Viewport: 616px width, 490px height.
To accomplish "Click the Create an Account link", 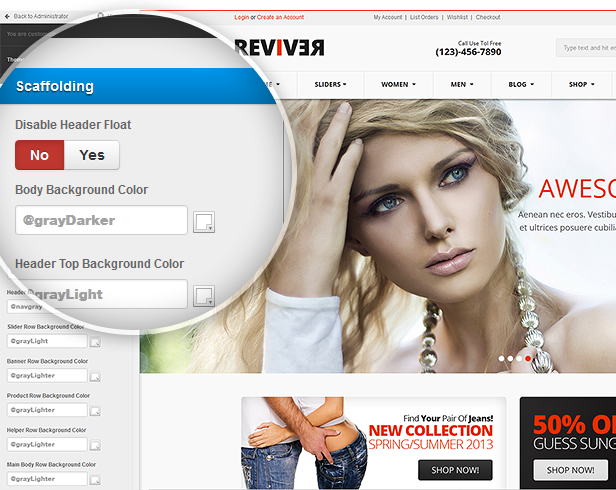I will click(283, 17).
